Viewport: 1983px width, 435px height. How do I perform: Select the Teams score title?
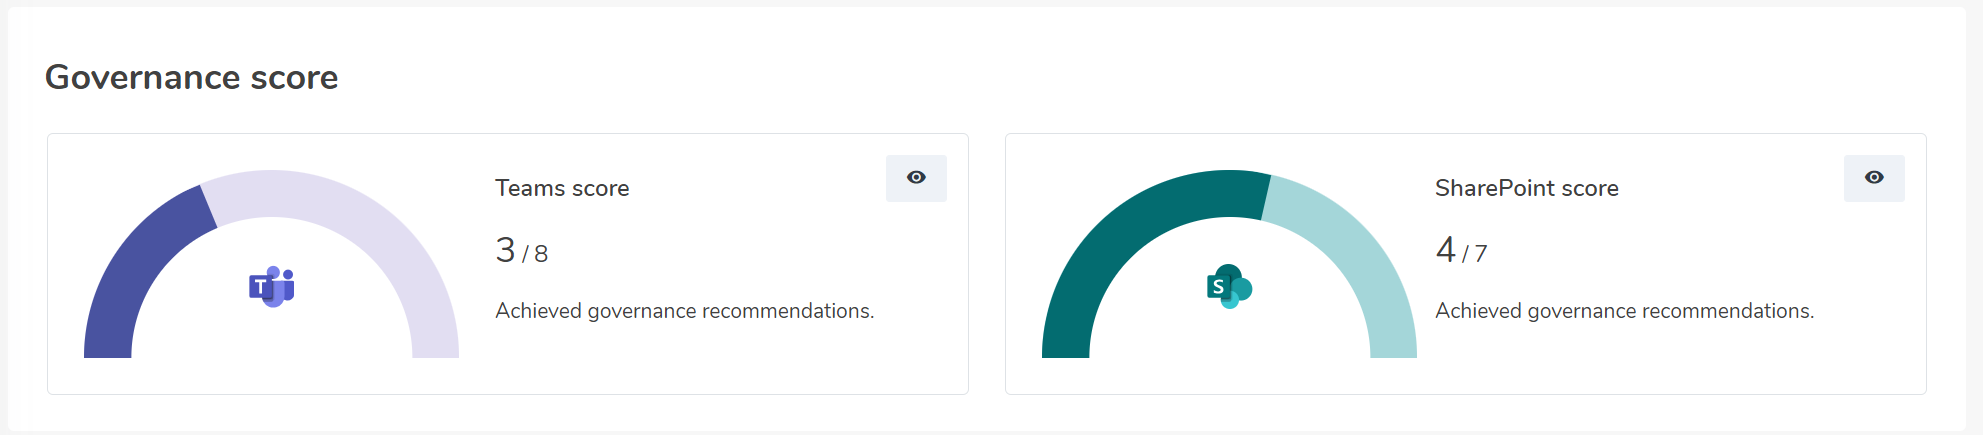(x=562, y=188)
